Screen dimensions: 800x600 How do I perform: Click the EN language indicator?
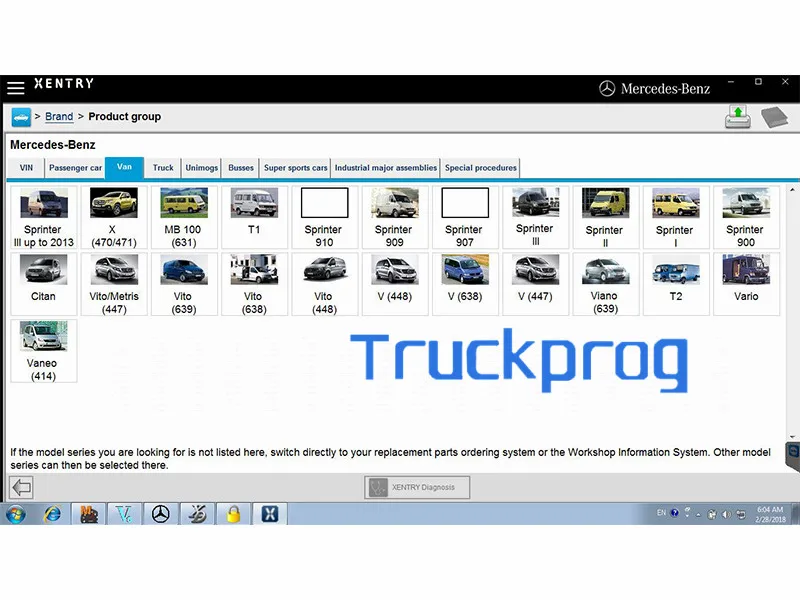pos(661,513)
